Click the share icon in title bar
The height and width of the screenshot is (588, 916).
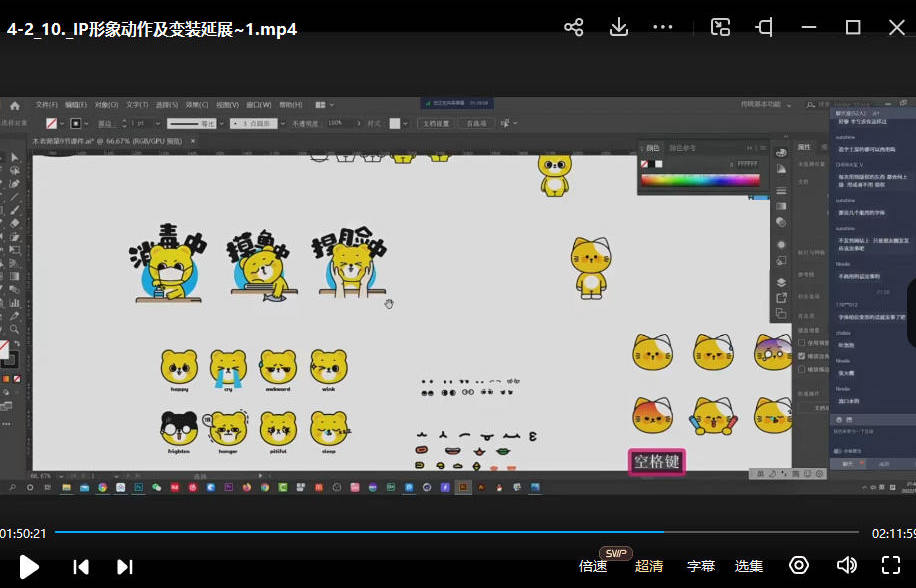[x=573, y=27]
